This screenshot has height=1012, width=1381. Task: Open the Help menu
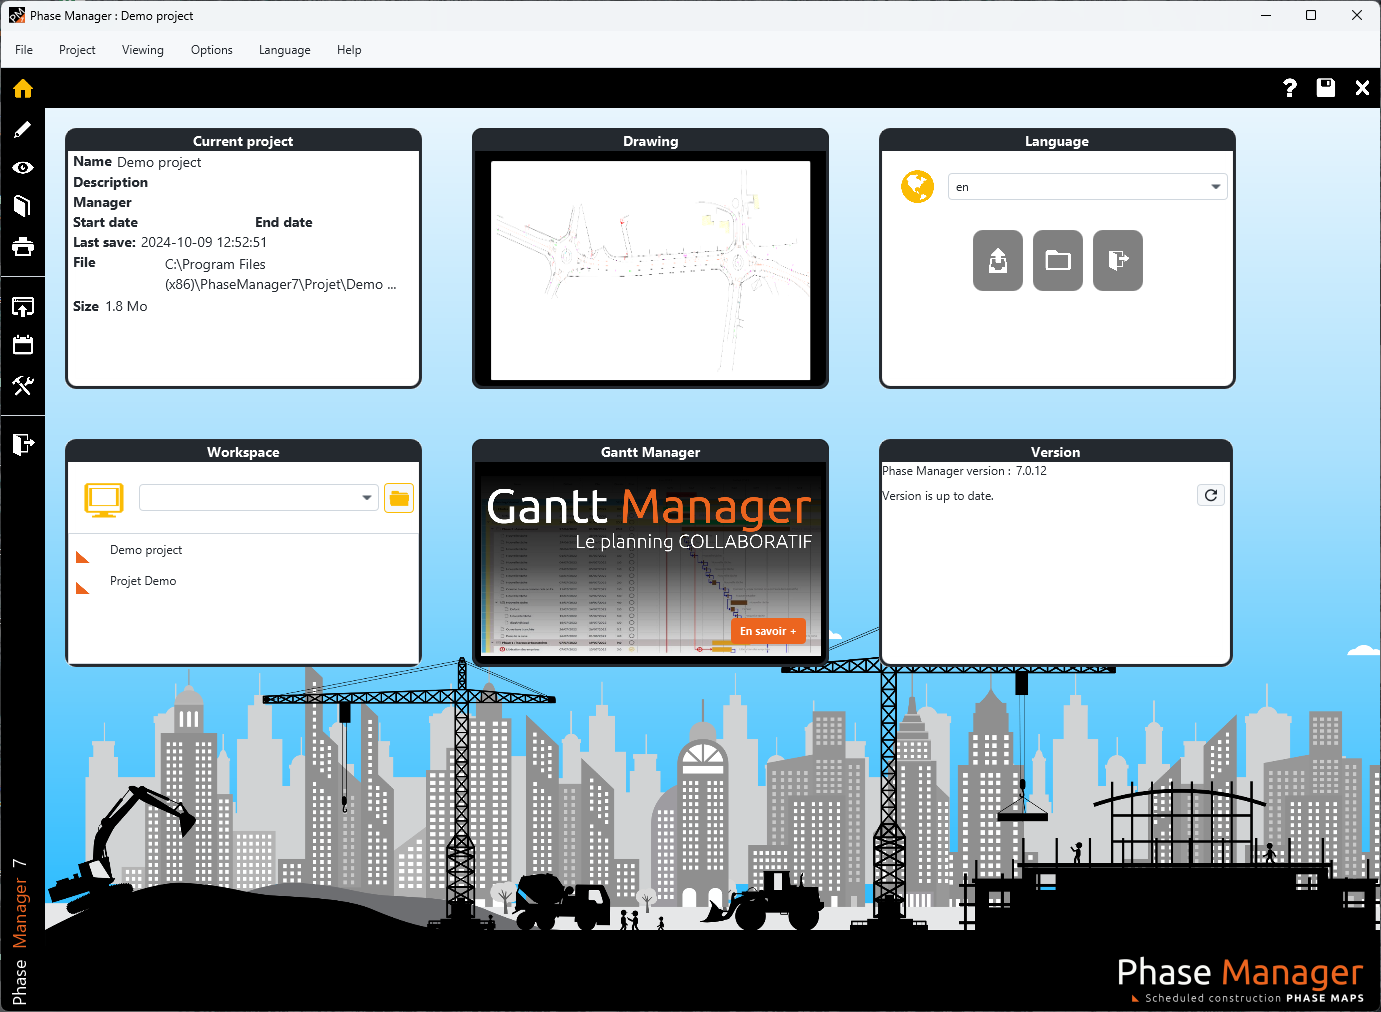coord(349,50)
